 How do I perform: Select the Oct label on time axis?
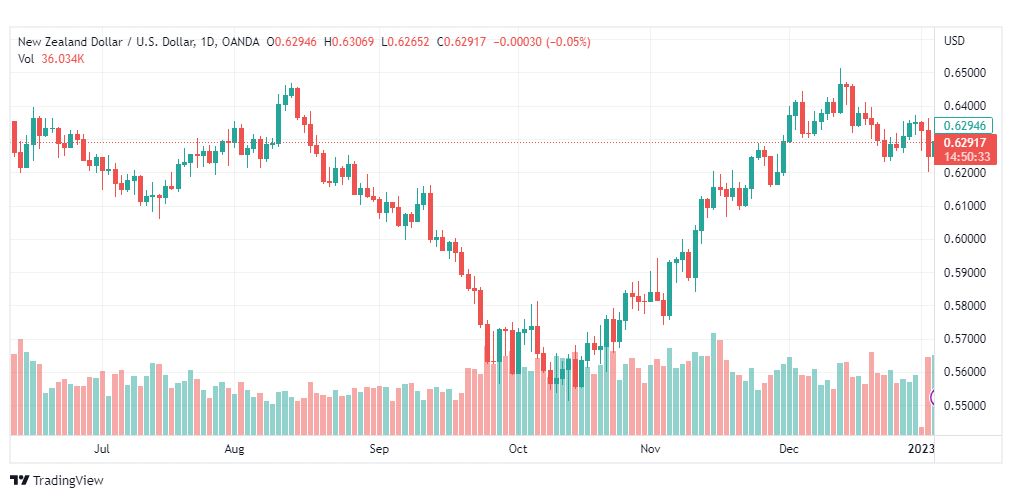(518, 449)
